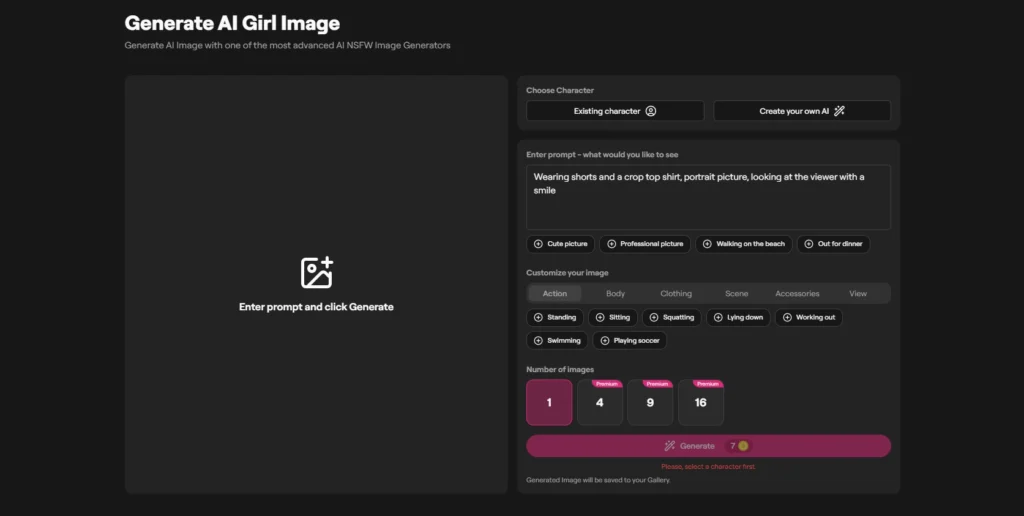Image resolution: width=1024 pixels, height=516 pixels.
Task: Add the Professional picture prompt suggestion
Action: pos(645,244)
